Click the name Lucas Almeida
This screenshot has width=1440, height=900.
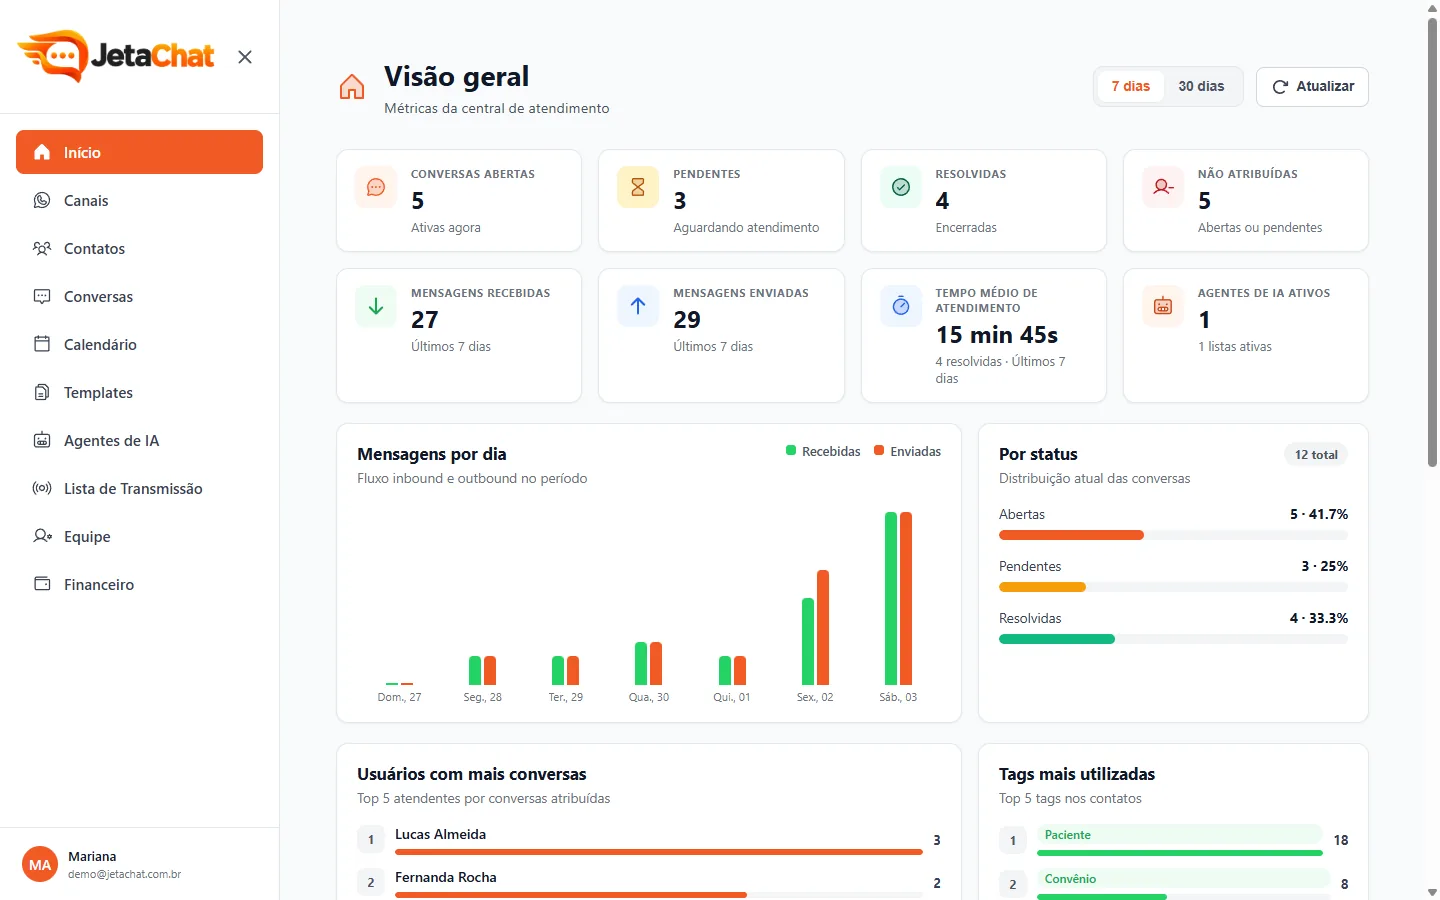(440, 834)
